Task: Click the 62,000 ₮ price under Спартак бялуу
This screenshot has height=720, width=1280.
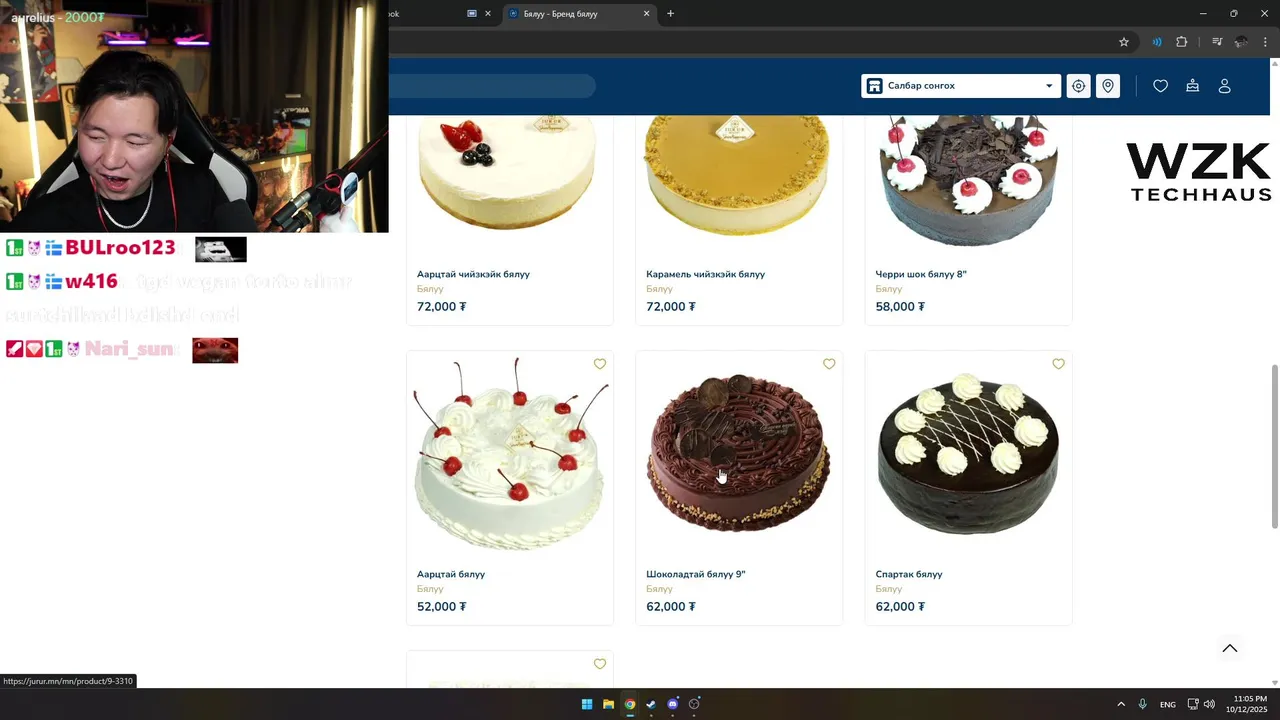Action: click(900, 606)
